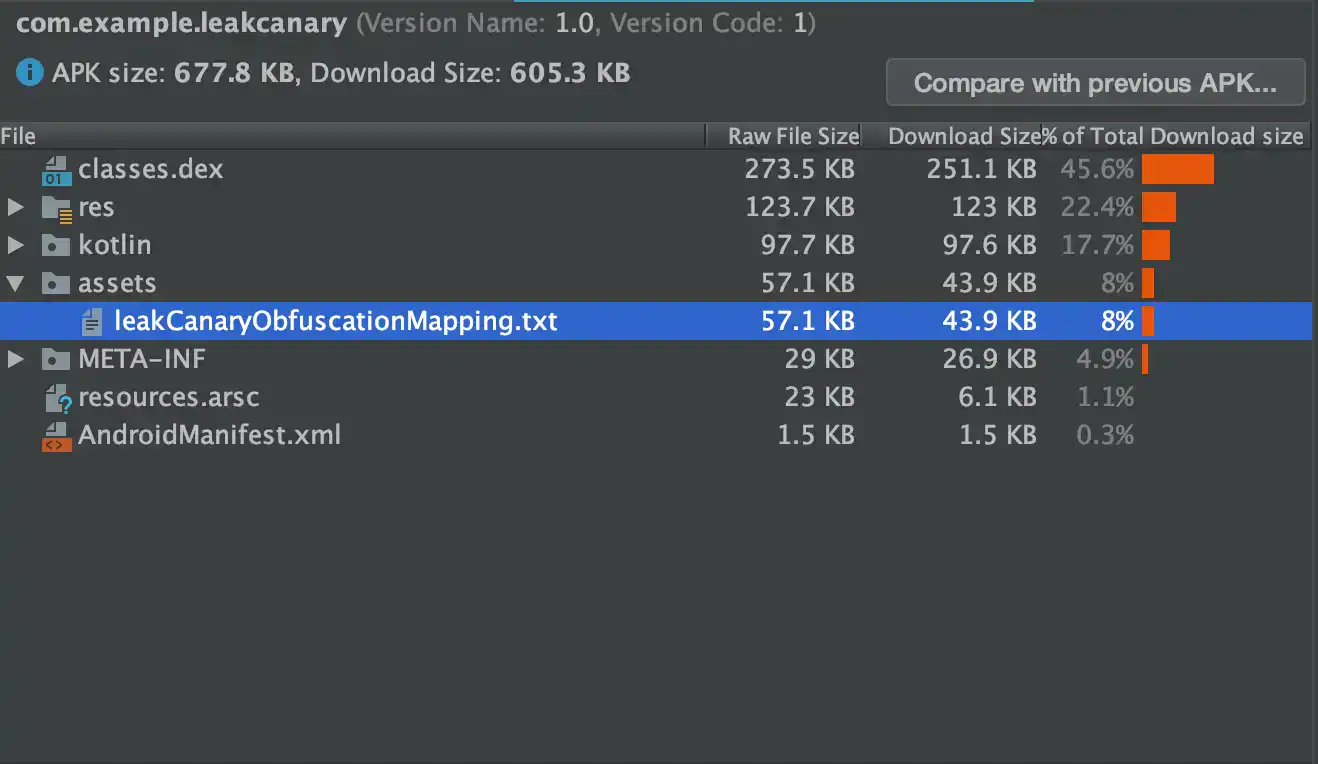Screen dimensions: 1318x764
Task: Click the META-INF folder icon
Action: coord(55,359)
